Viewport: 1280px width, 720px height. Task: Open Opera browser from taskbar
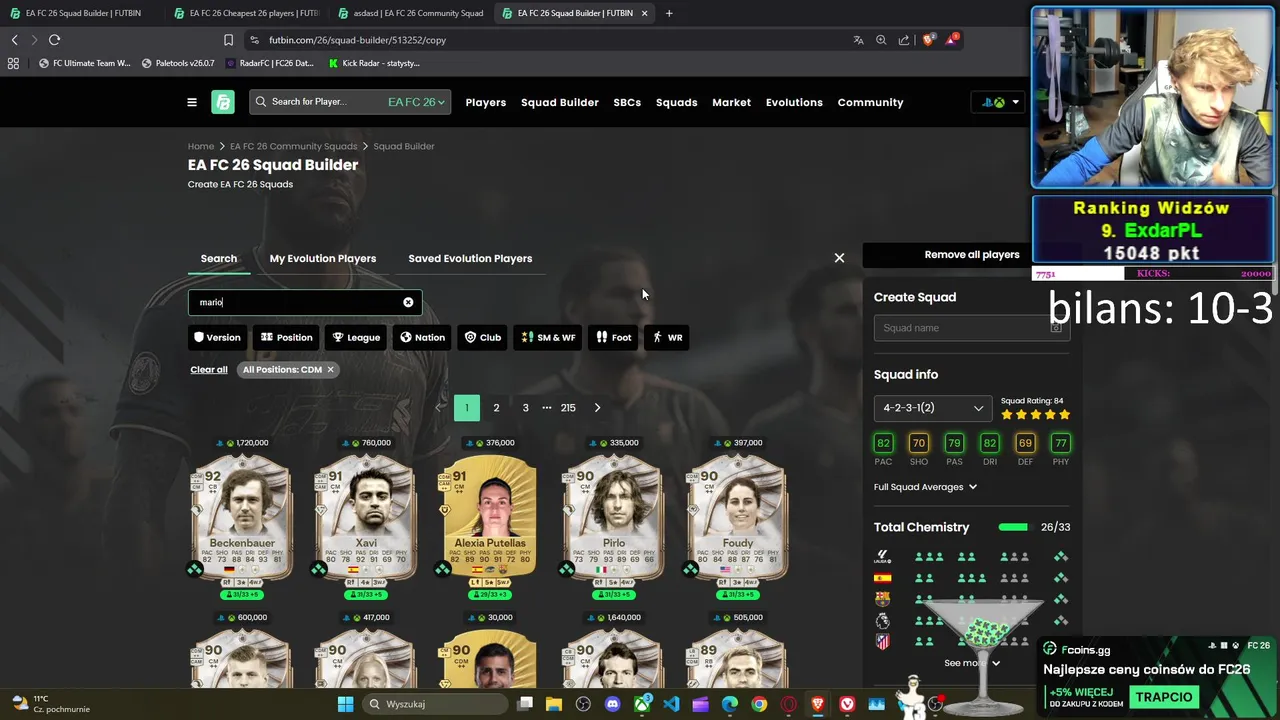(x=788, y=704)
